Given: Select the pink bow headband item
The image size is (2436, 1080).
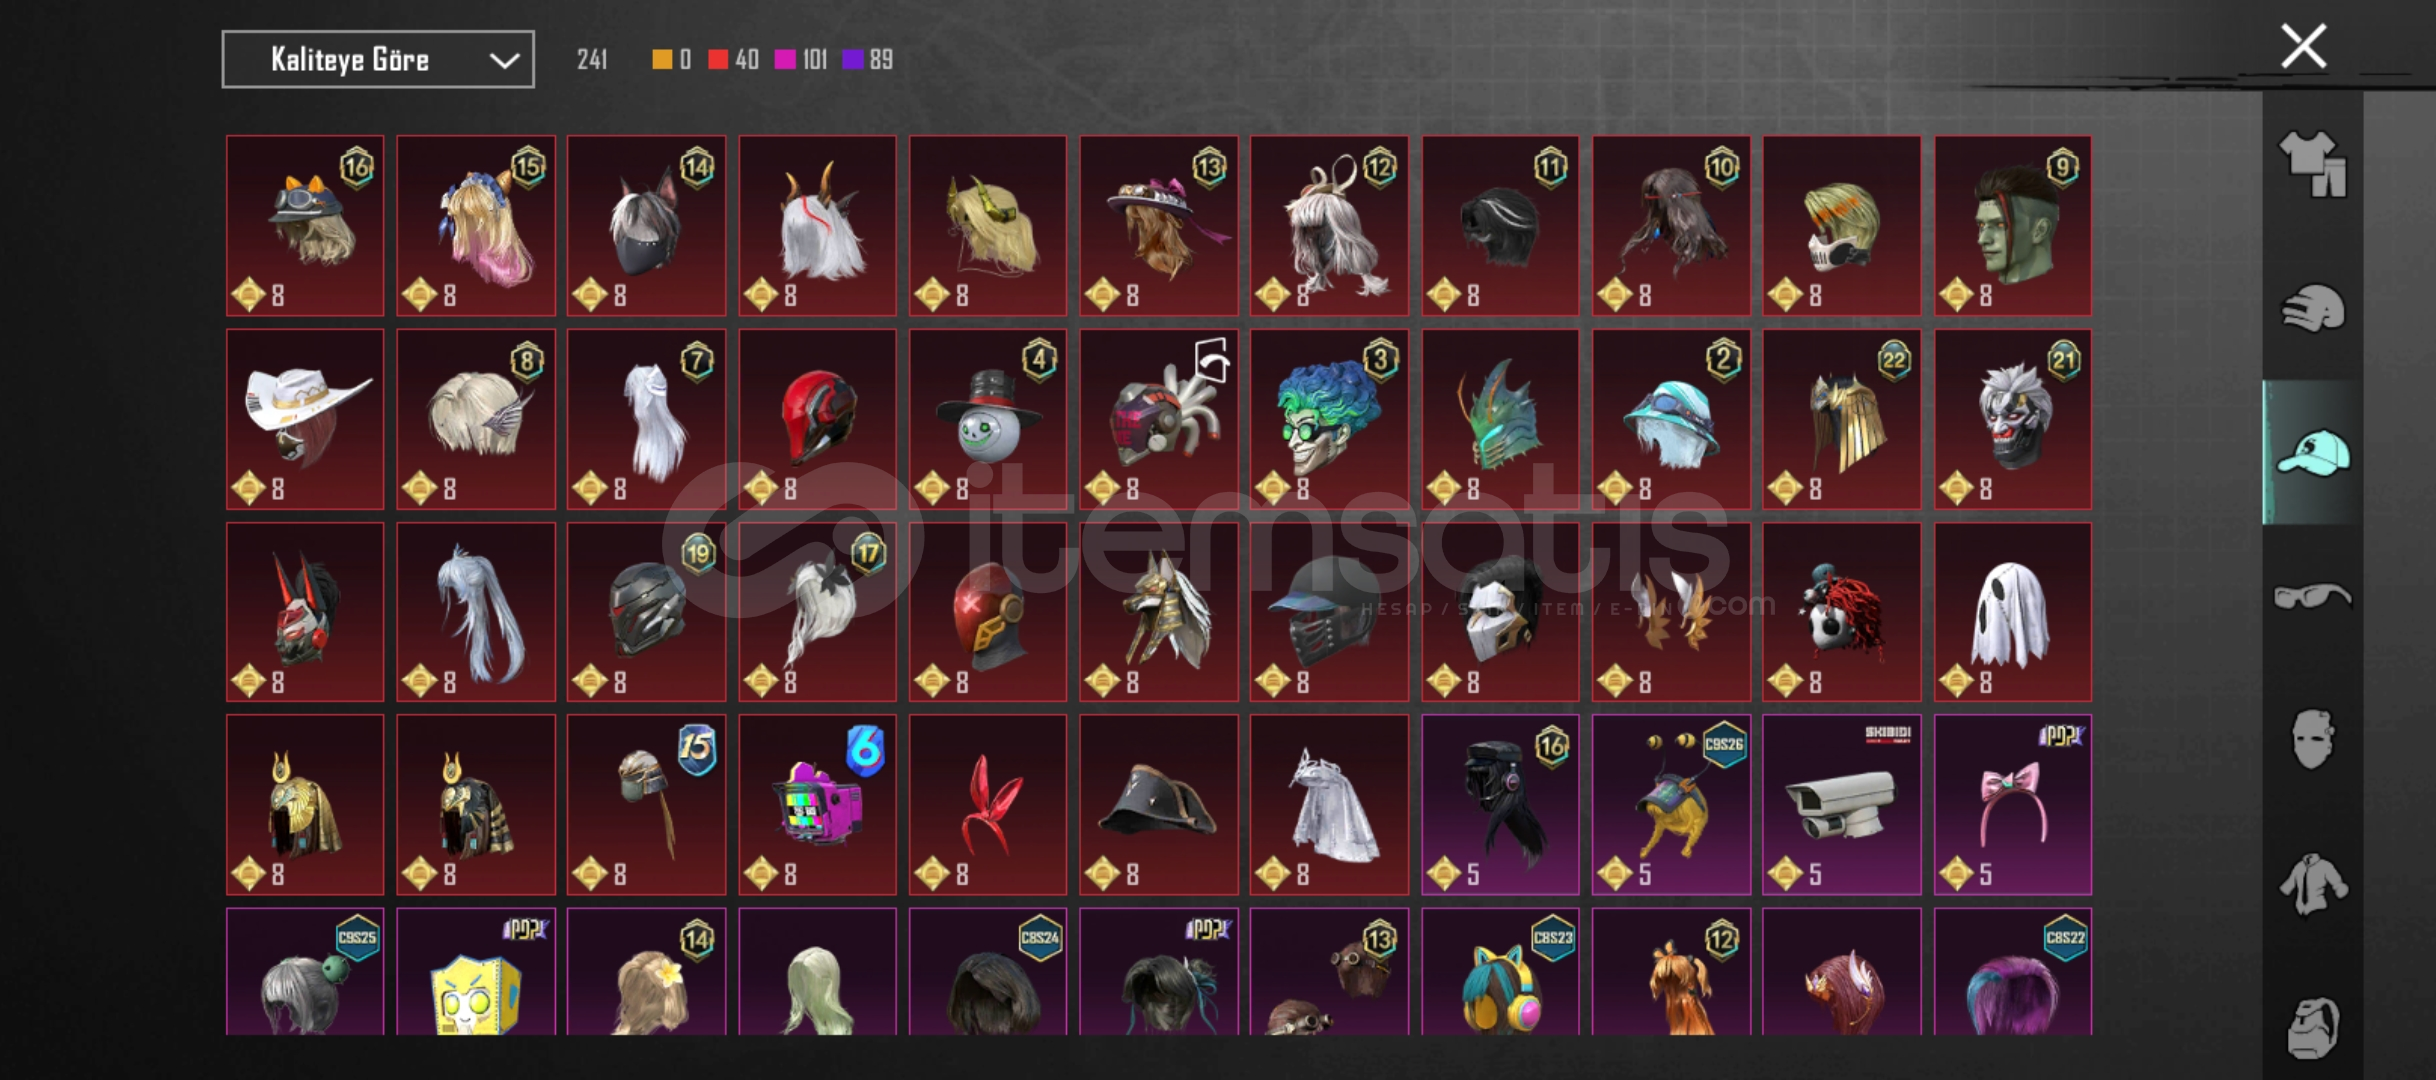Looking at the screenshot, I should (x=2012, y=805).
